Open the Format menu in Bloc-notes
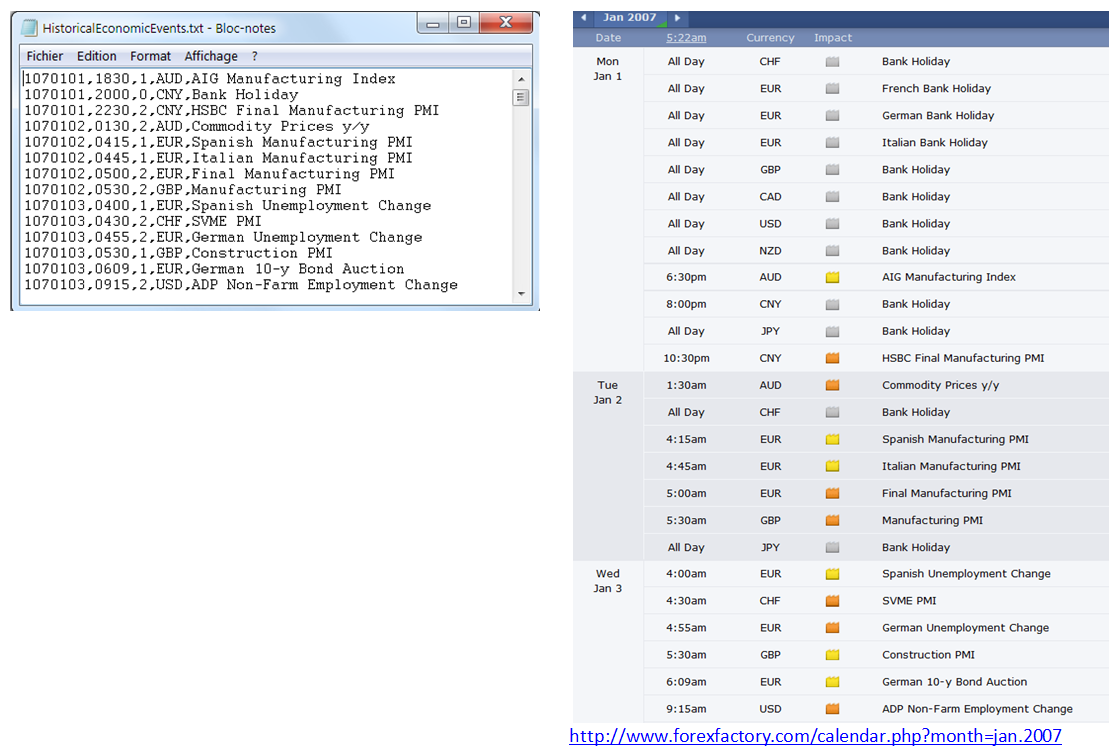This screenshot has height=756, width=1118. [x=150, y=56]
